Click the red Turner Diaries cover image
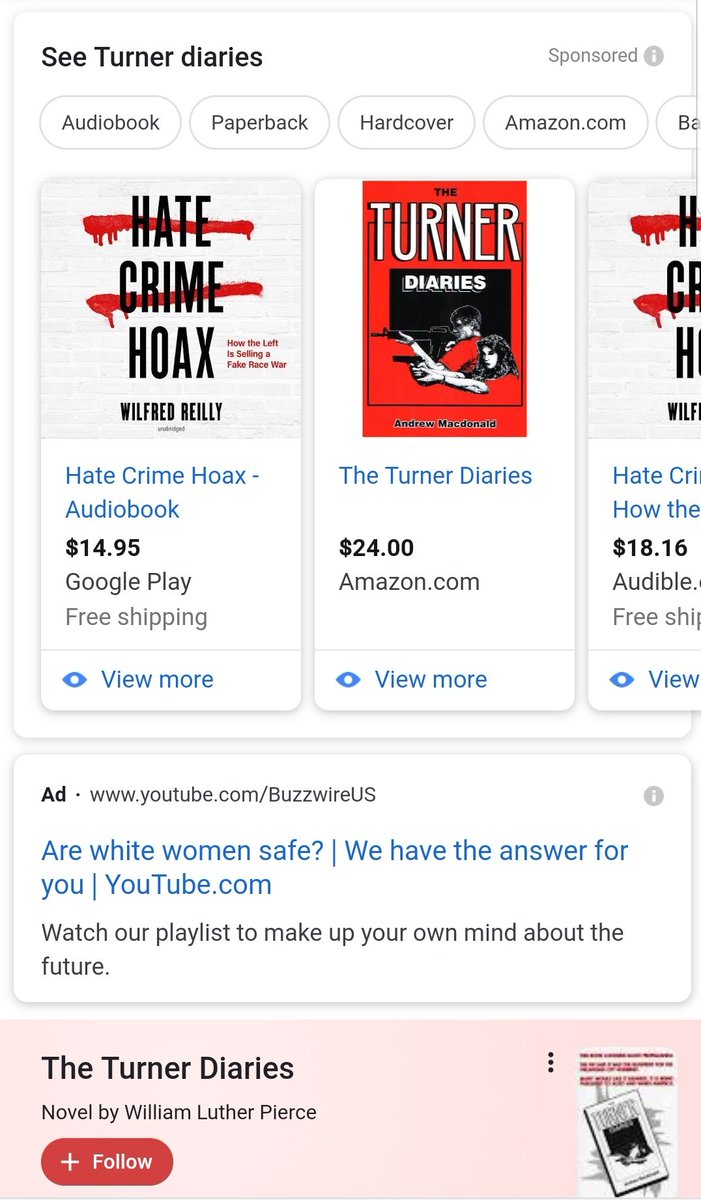Screen dimensions: 701x1200 coord(444,309)
